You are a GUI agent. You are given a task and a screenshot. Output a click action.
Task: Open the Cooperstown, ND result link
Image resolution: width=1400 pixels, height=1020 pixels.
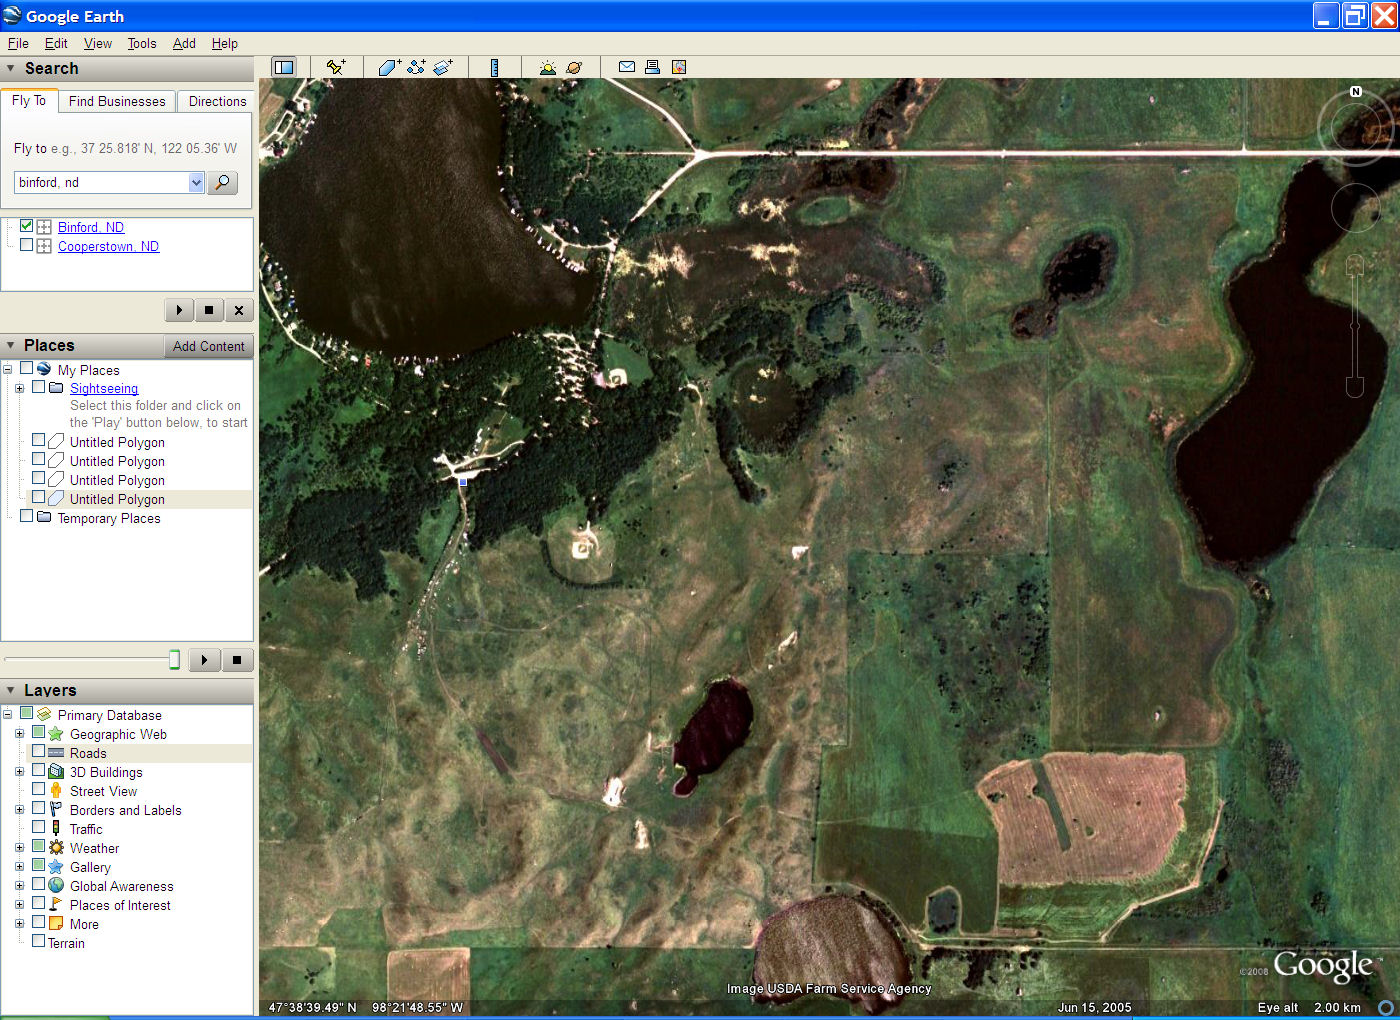pos(108,246)
